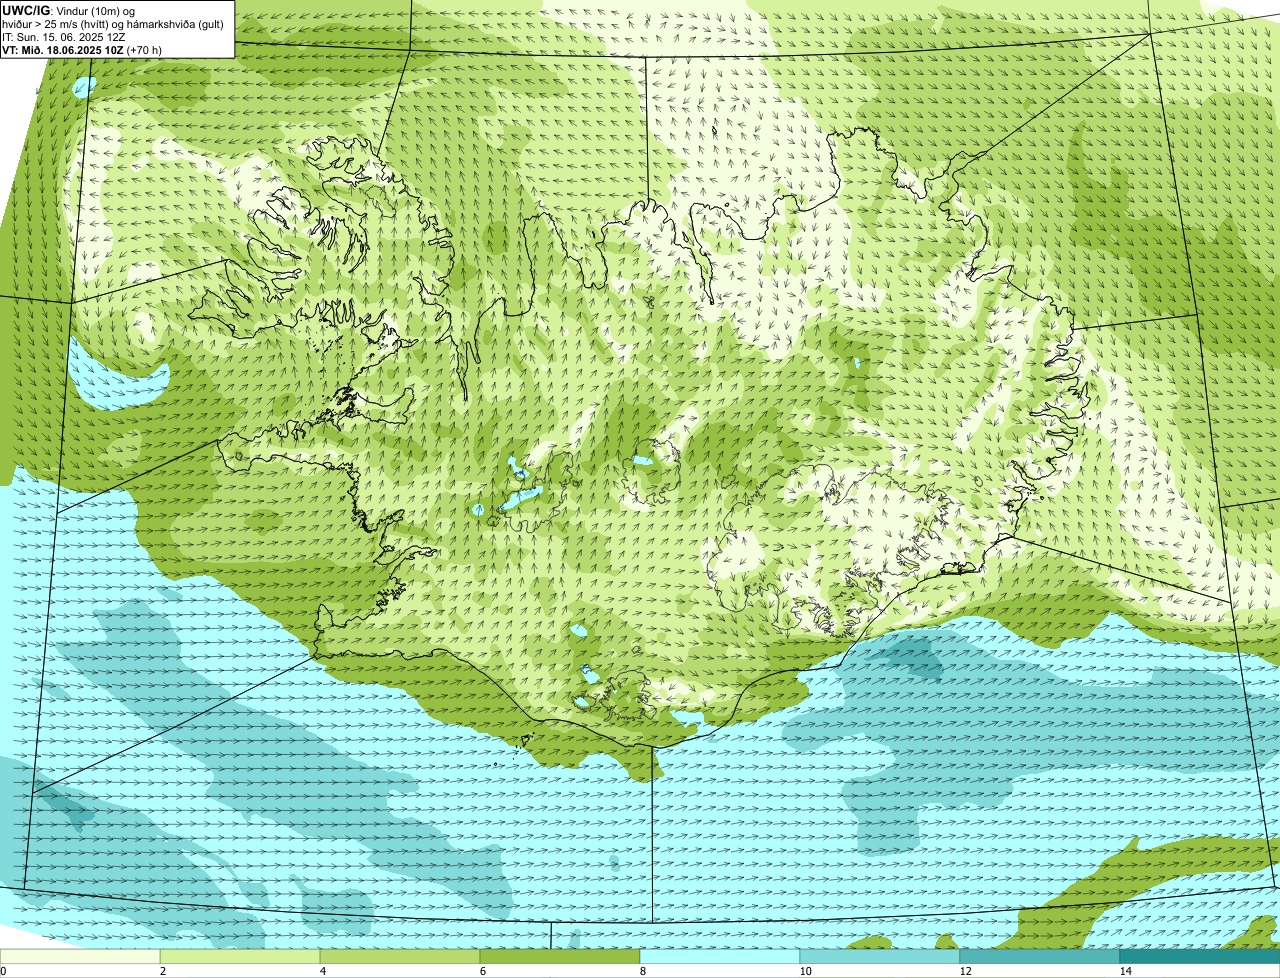Select the 0–2 m/s pale yellow scale swatch
This screenshot has height=978, width=1280.
[80, 956]
